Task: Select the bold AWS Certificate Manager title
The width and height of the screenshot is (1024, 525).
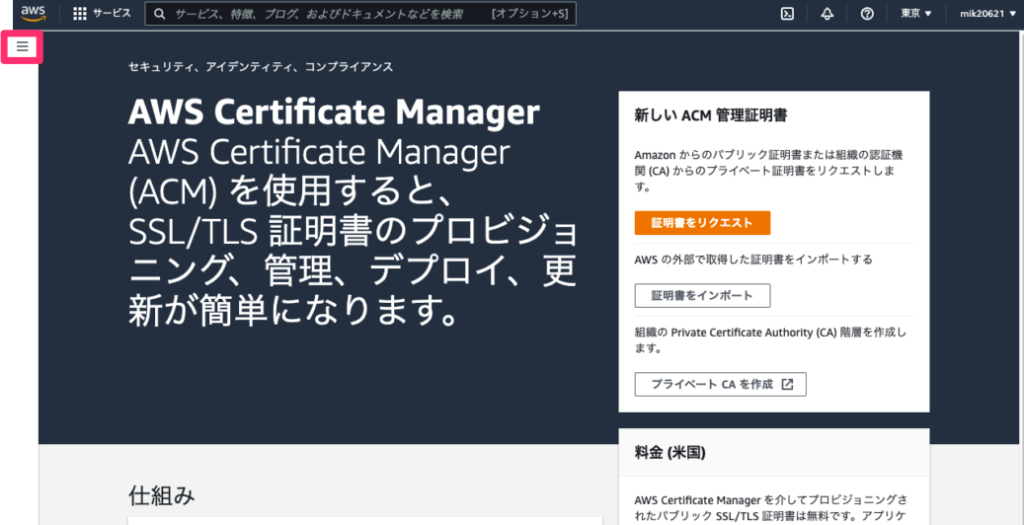Action: (x=334, y=112)
